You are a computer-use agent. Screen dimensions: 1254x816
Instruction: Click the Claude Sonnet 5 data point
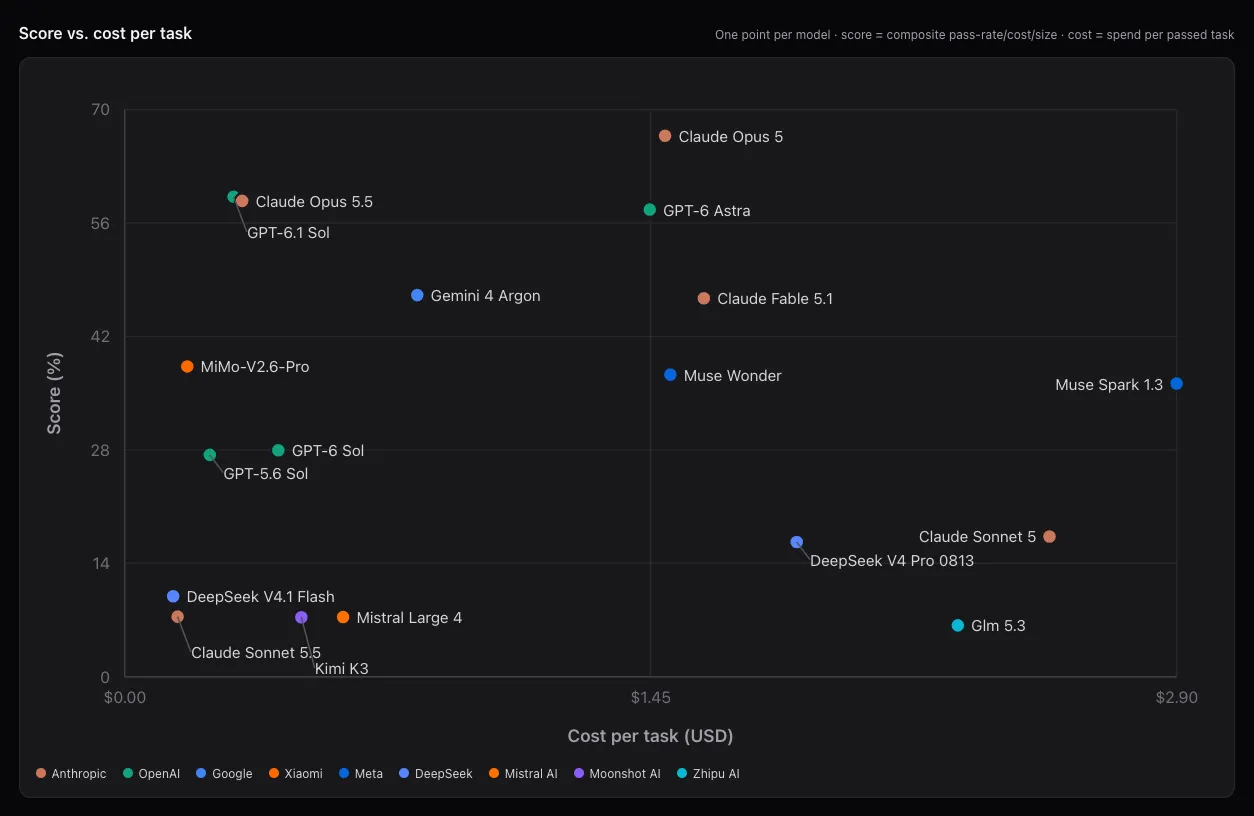[1049, 537]
